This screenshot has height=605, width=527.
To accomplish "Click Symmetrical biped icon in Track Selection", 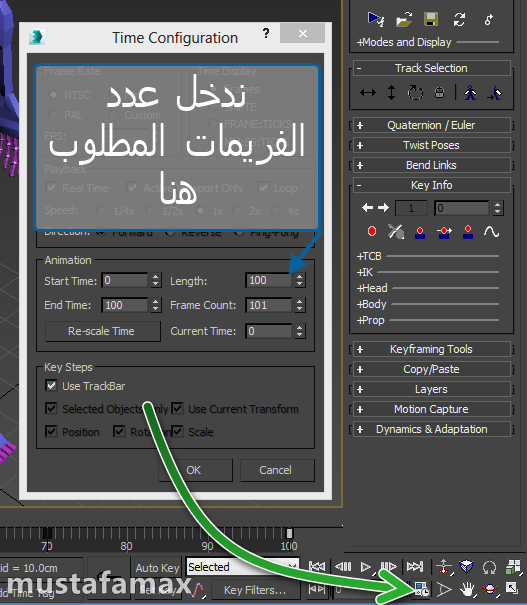I will (470, 93).
